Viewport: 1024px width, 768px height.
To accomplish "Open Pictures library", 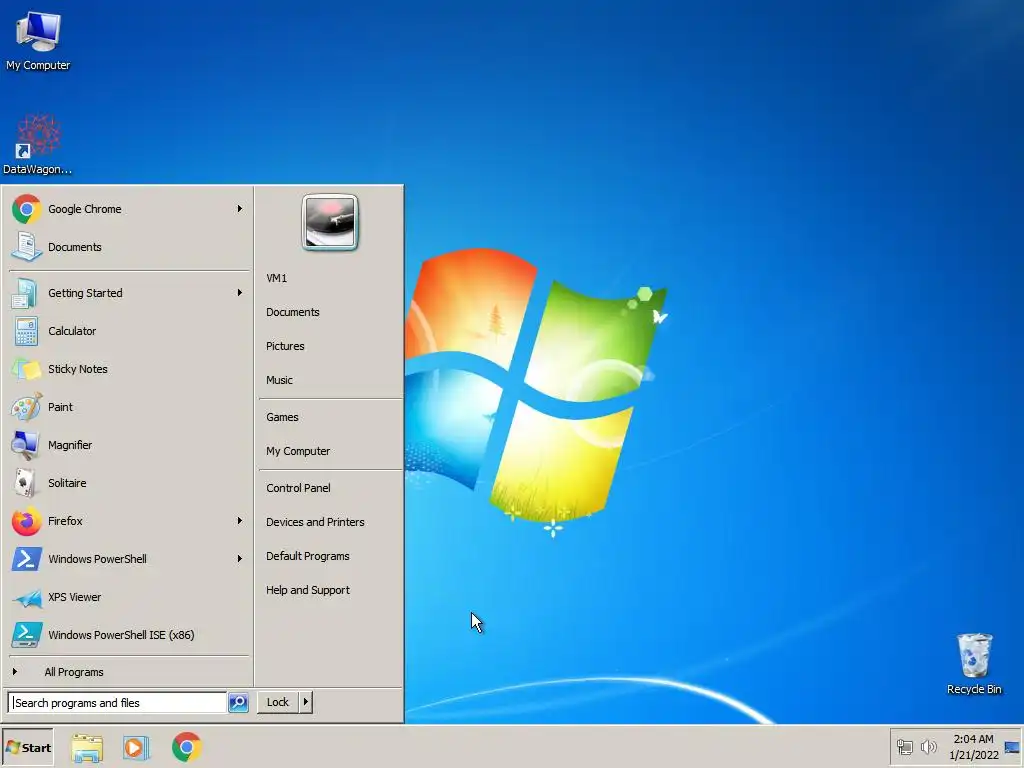I will pos(285,346).
